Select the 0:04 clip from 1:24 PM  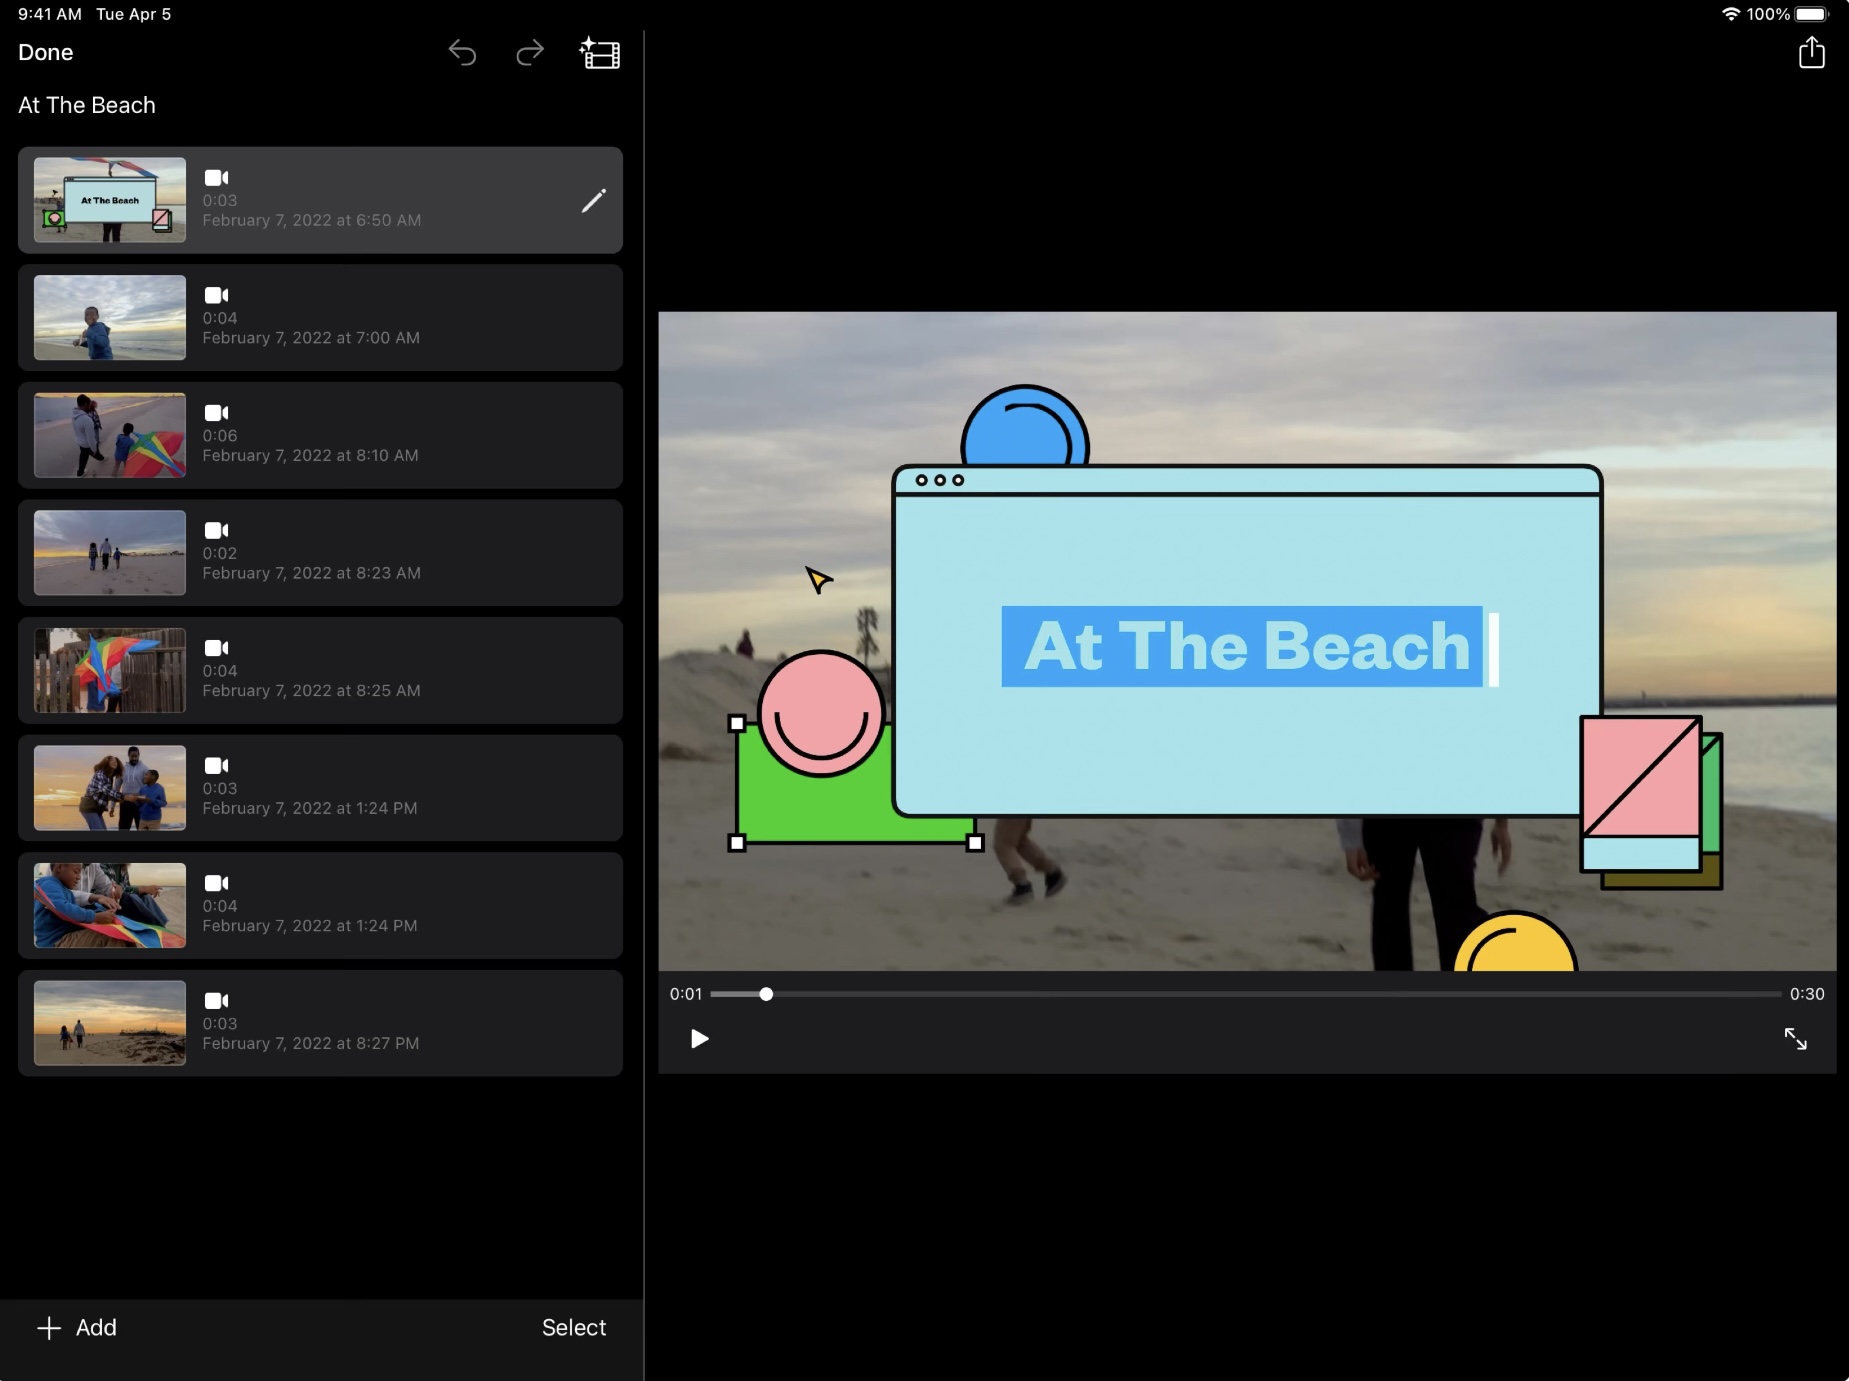[x=320, y=906]
